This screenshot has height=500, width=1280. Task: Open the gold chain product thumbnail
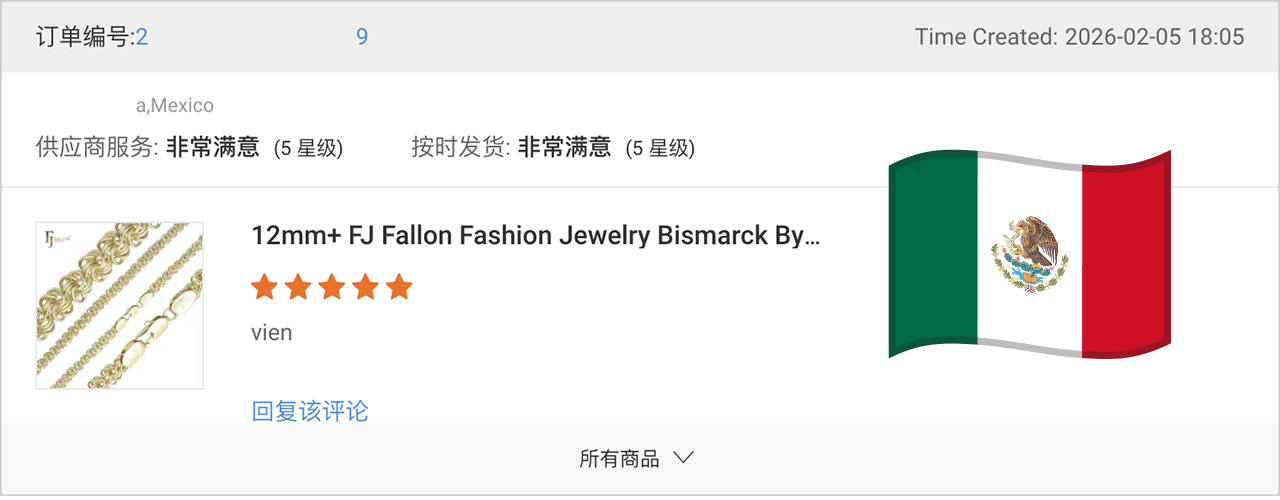(x=120, y=305)
